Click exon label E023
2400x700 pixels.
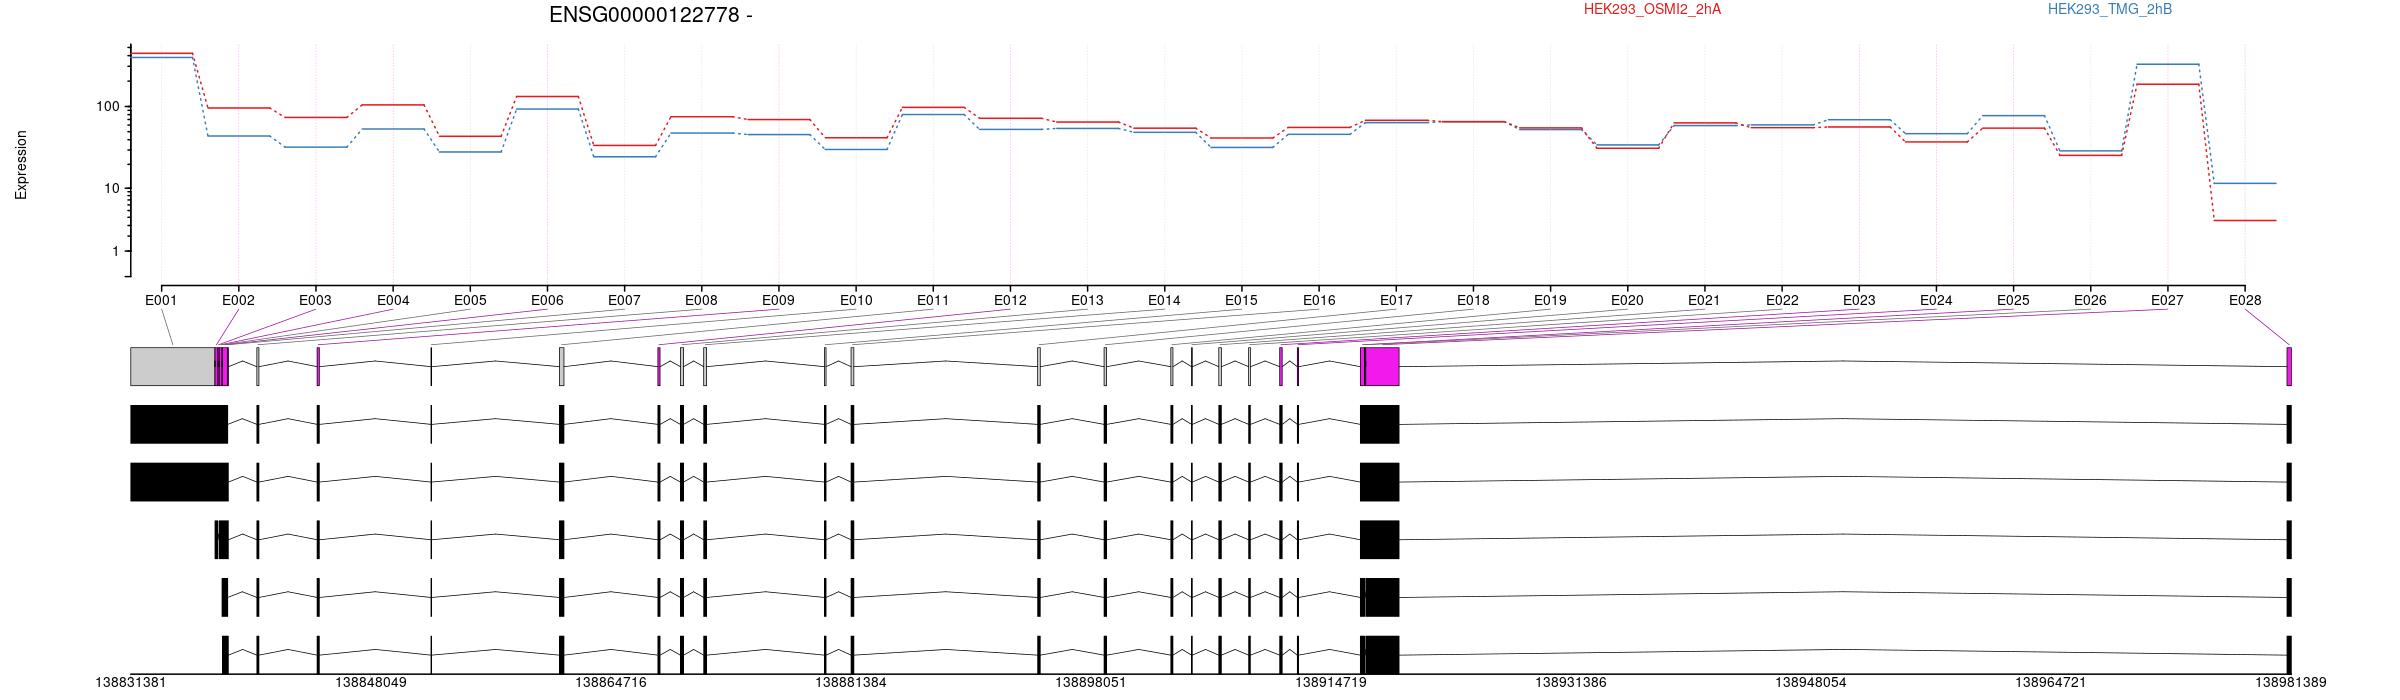[1859, 300]
